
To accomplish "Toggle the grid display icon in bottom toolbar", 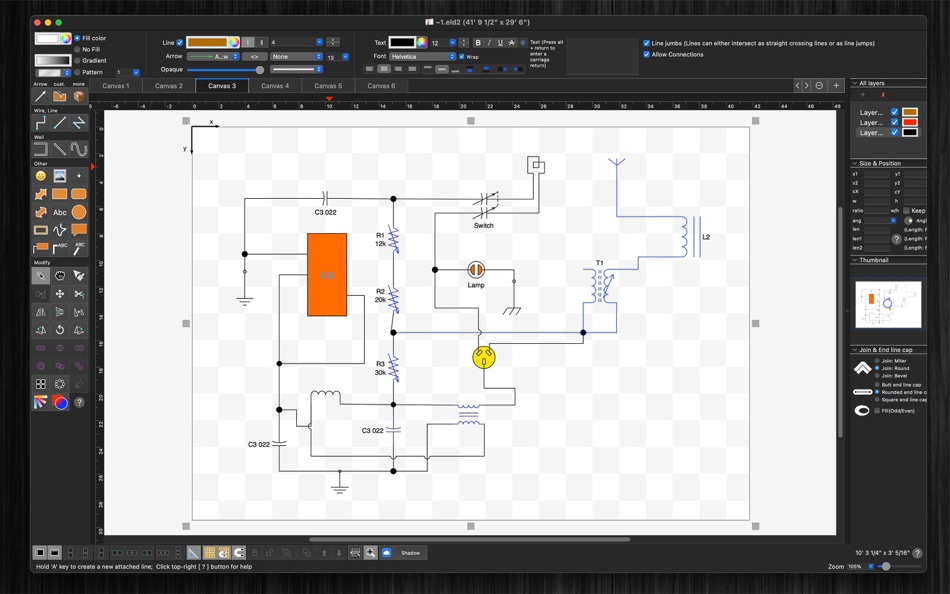I will (209, 553).
